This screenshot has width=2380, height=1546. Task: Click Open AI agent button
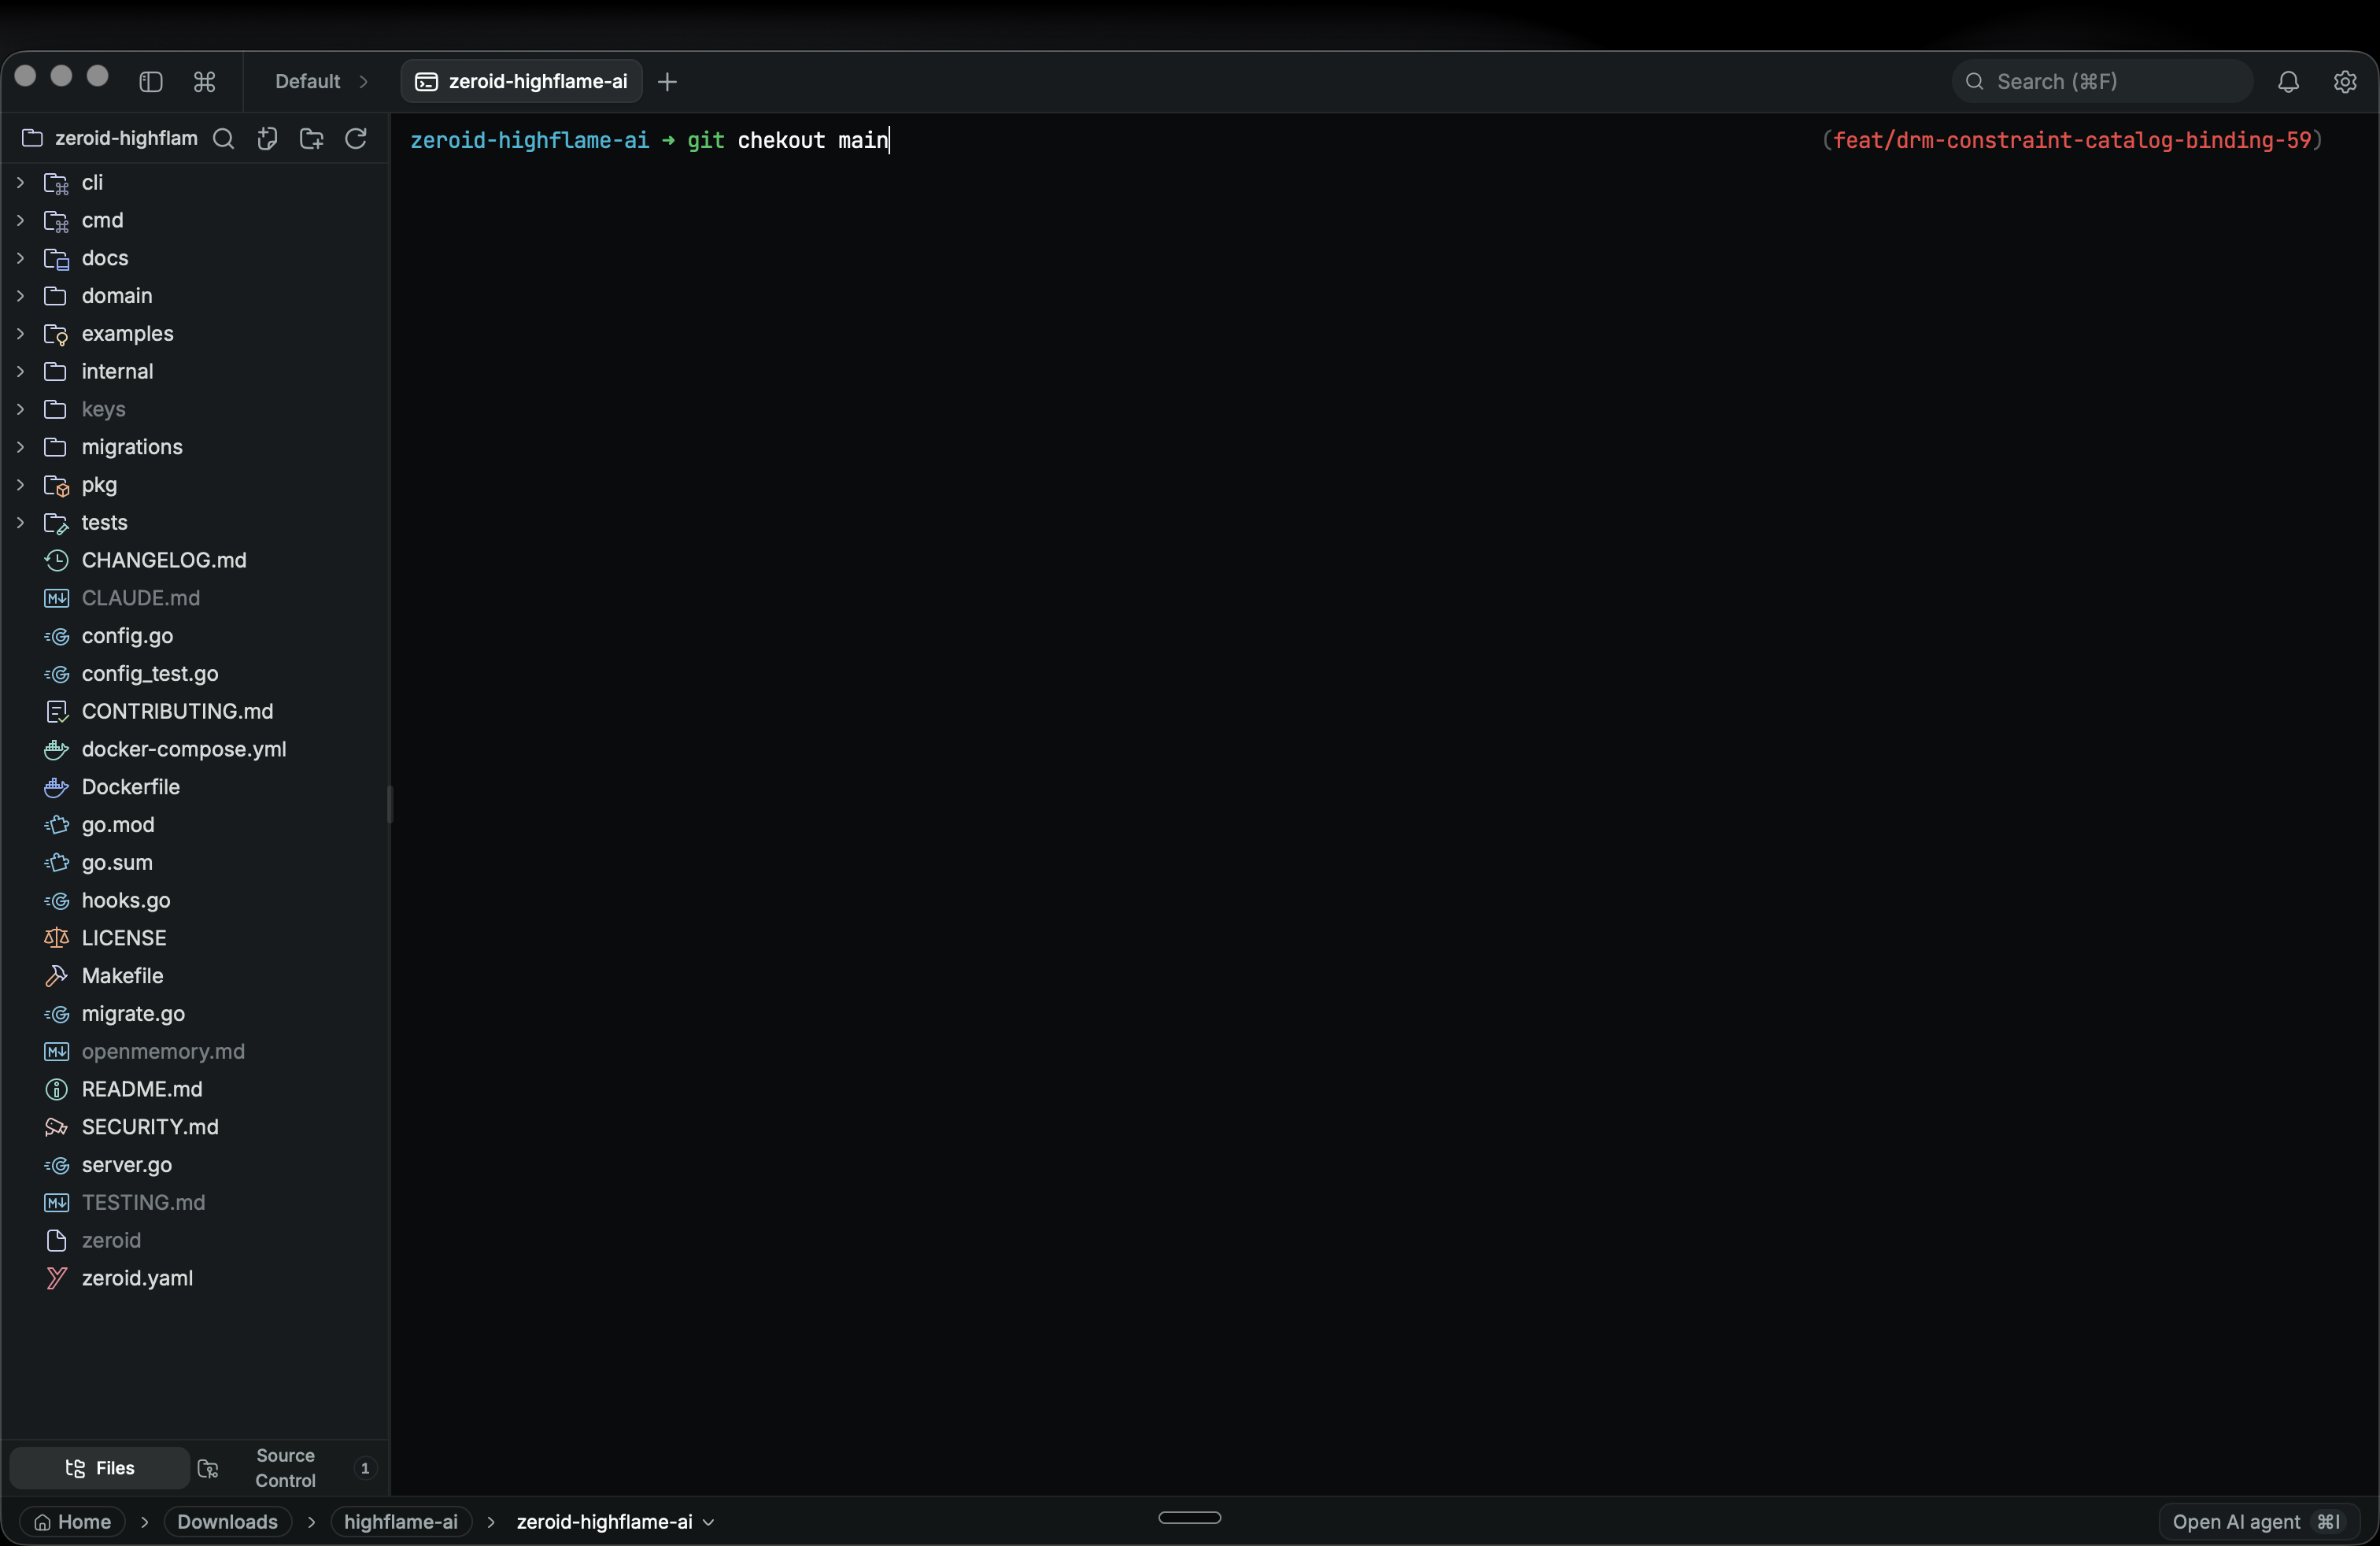pyautogui.click(x=2257, y=1521)
